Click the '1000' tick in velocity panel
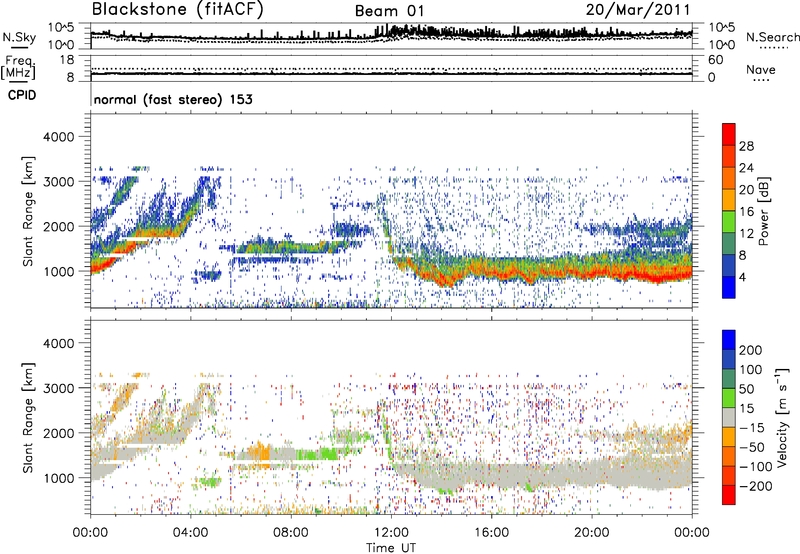Viewport: 800px width, 554px height. click(x=59, y=478)
